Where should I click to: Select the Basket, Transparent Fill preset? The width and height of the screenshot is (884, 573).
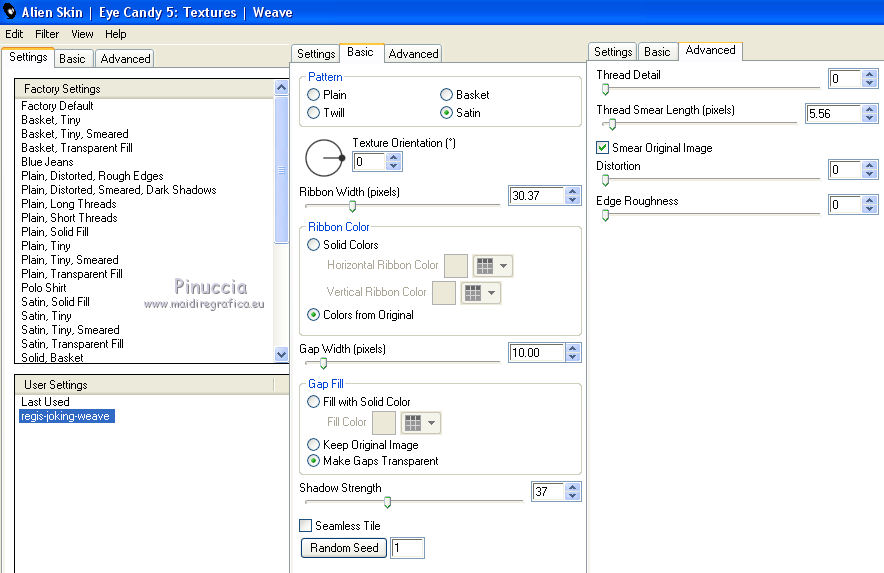[77, 148]
